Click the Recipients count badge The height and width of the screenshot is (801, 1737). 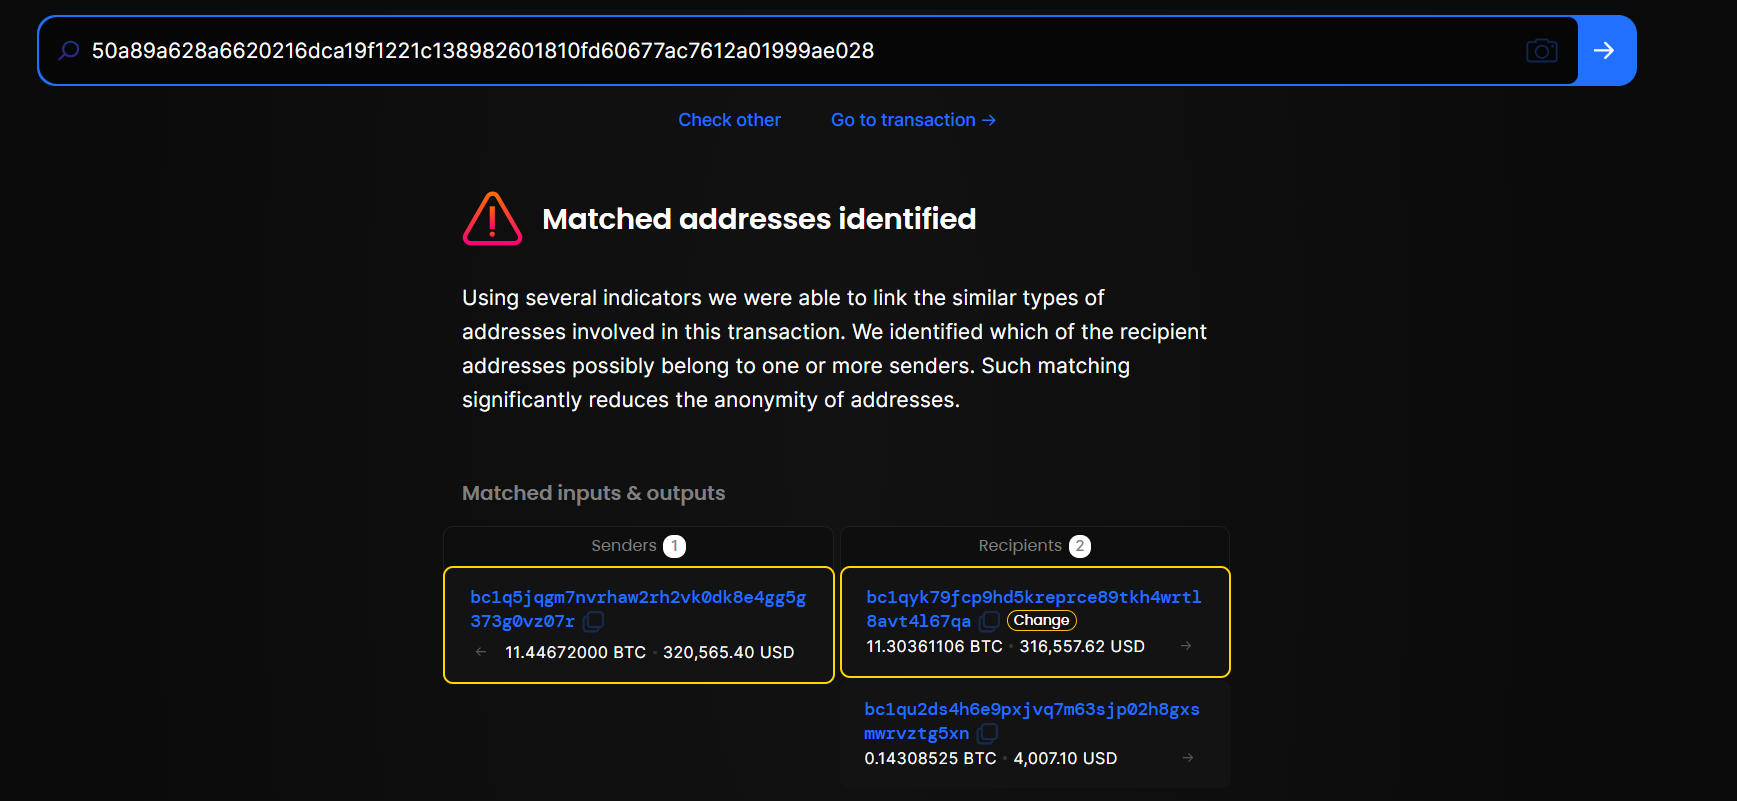1080,546
